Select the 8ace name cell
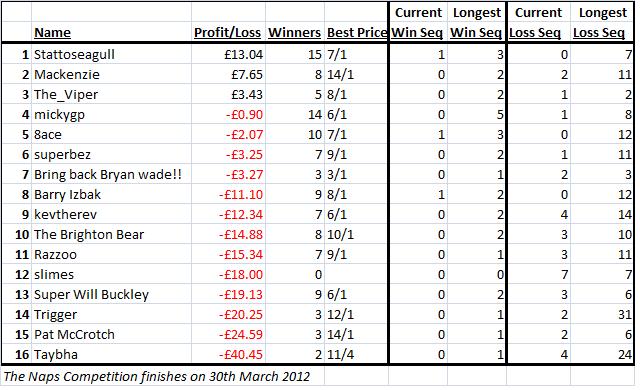This screenshot has width=640, height=390. point(111,134)
